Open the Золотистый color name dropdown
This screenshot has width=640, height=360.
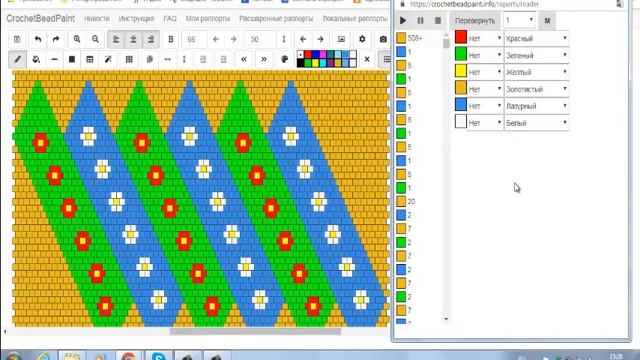[x=536, y=89]
